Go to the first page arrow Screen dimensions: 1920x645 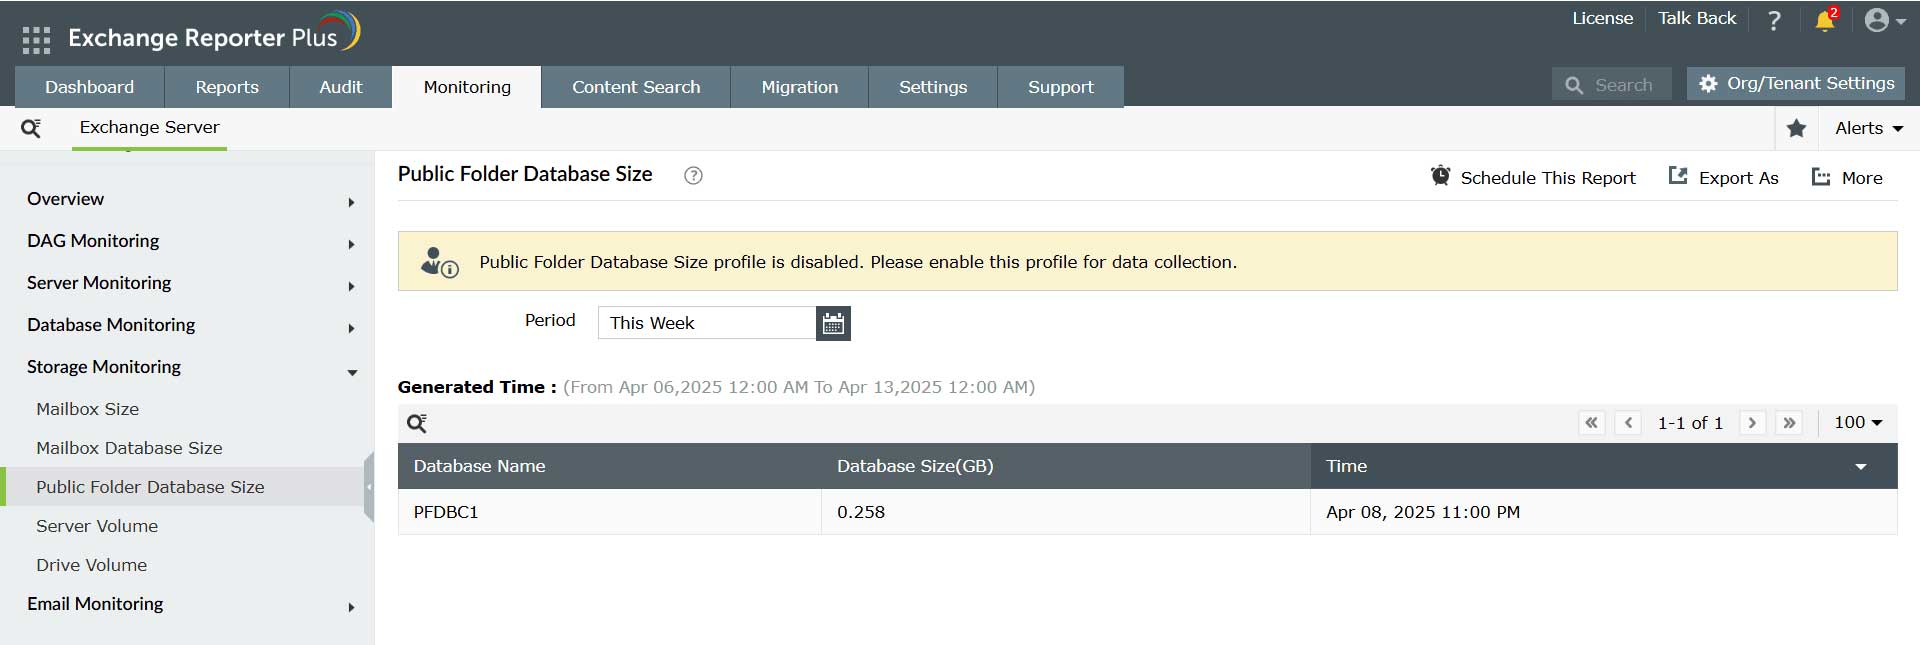(1591, 423)
